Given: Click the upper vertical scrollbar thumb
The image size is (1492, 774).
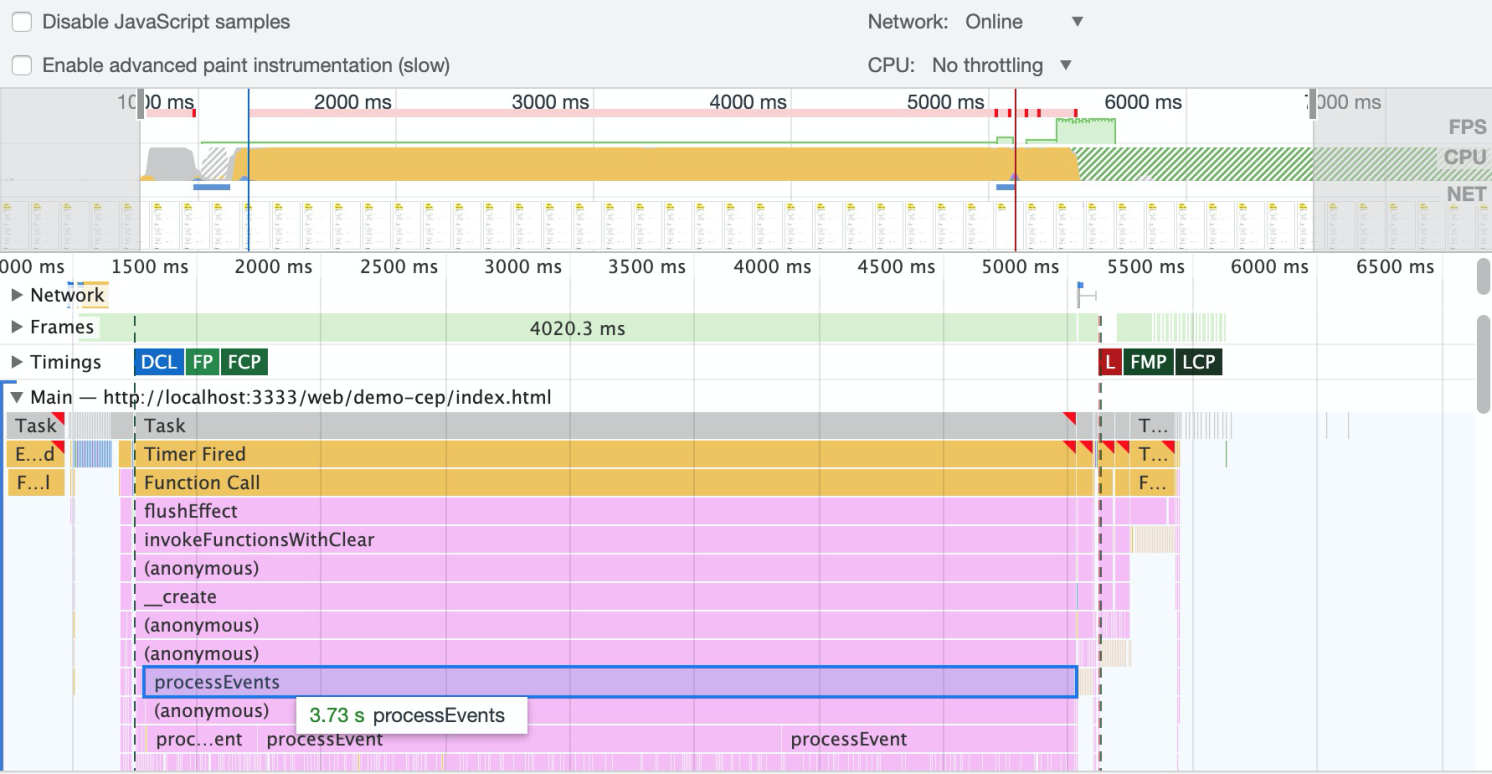Looking at the screenshot, I should pyautogui.click(x=1483, y=275).
